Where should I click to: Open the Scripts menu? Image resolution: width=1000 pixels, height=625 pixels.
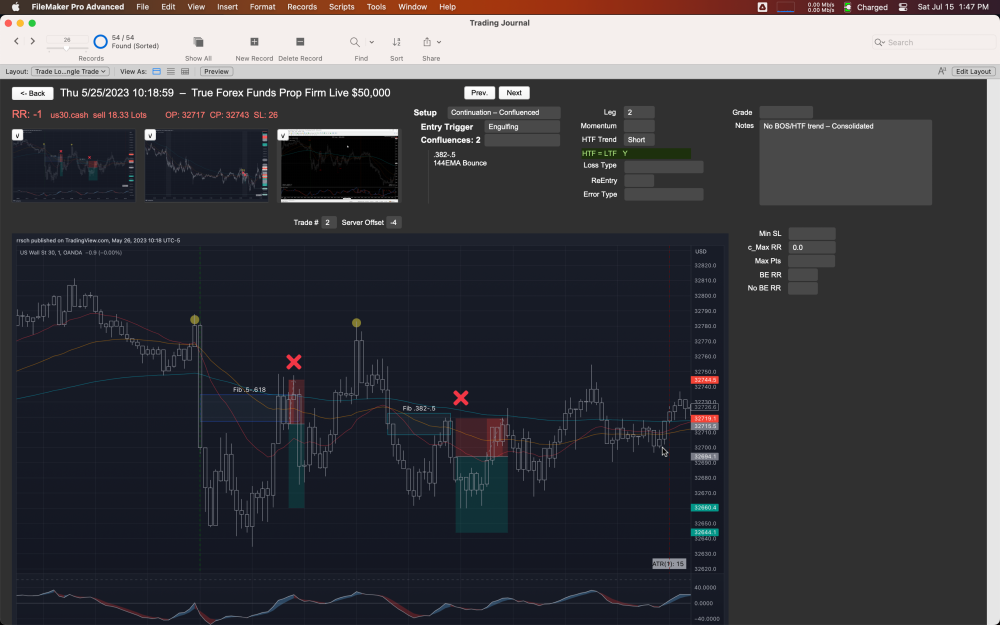[x=341, y=6]
